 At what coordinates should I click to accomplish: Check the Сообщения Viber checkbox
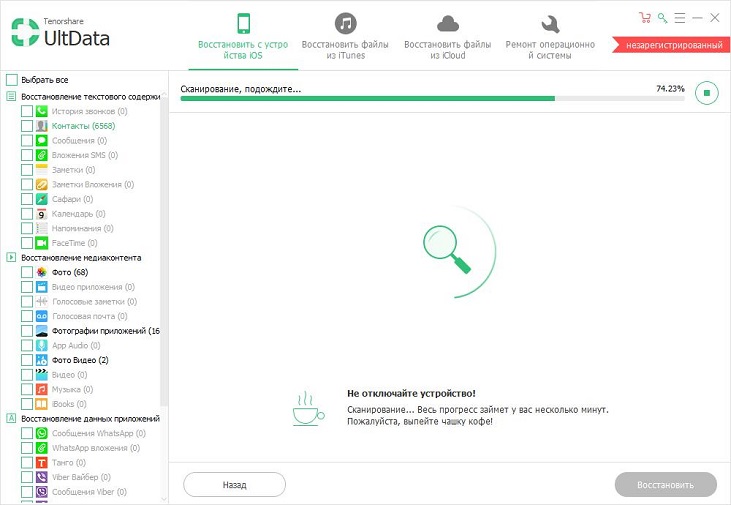27,491
